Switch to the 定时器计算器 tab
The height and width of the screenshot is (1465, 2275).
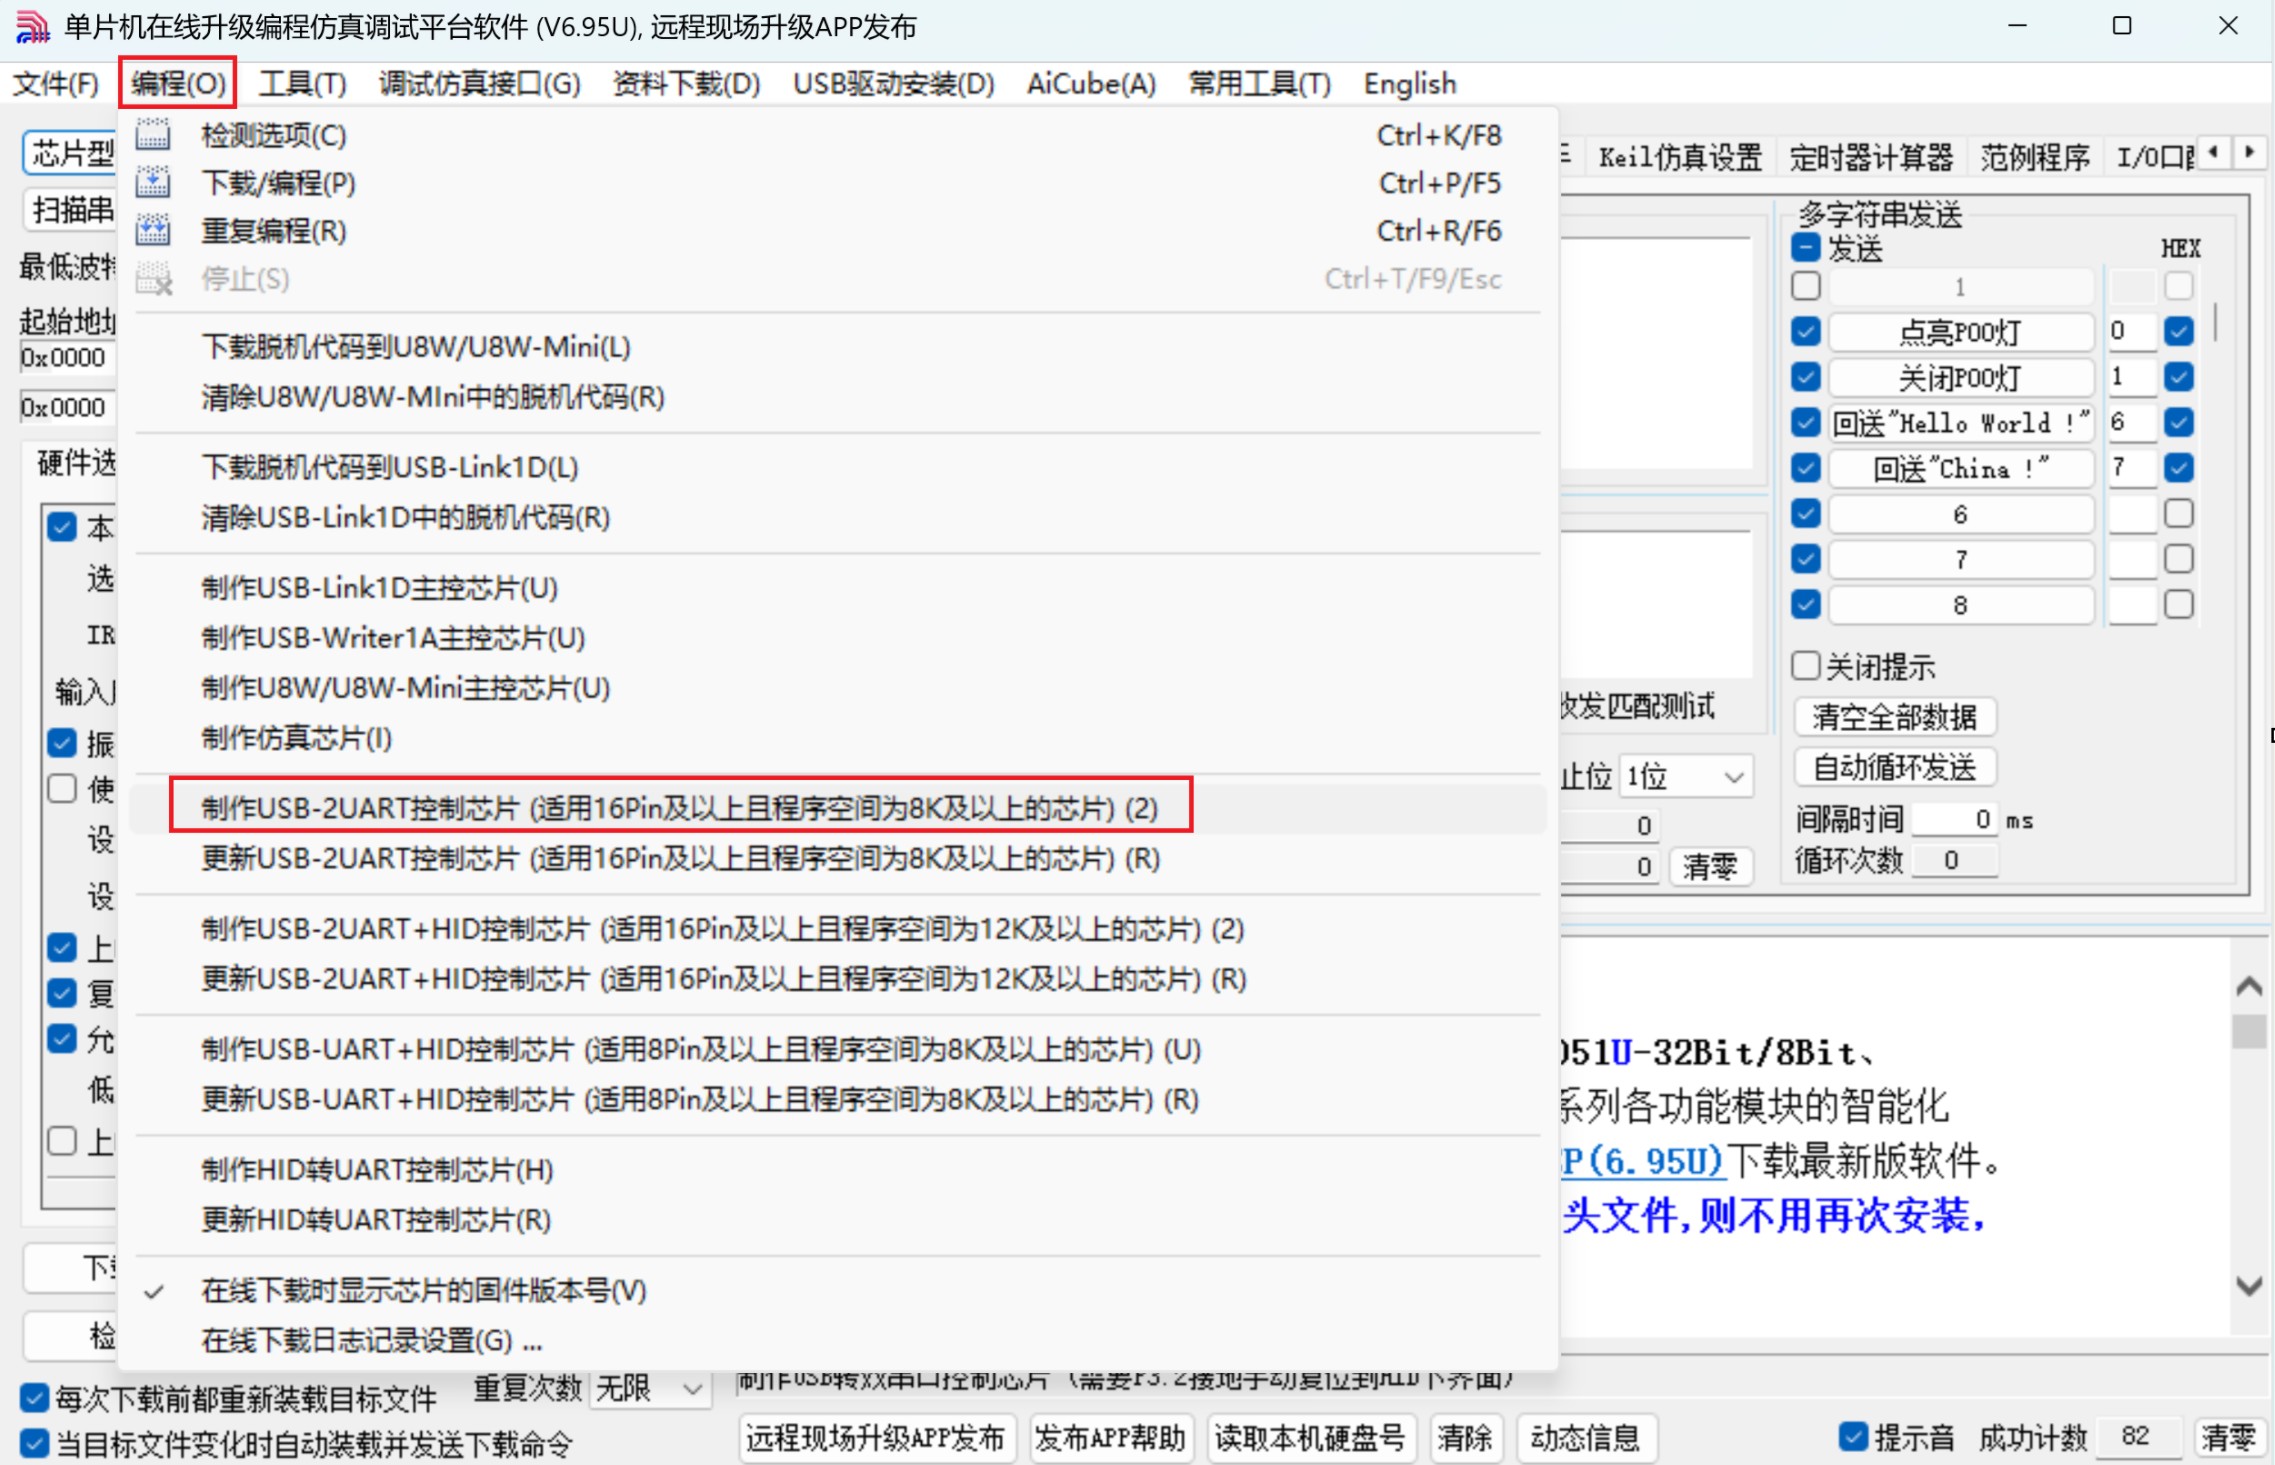(1870, 158)
